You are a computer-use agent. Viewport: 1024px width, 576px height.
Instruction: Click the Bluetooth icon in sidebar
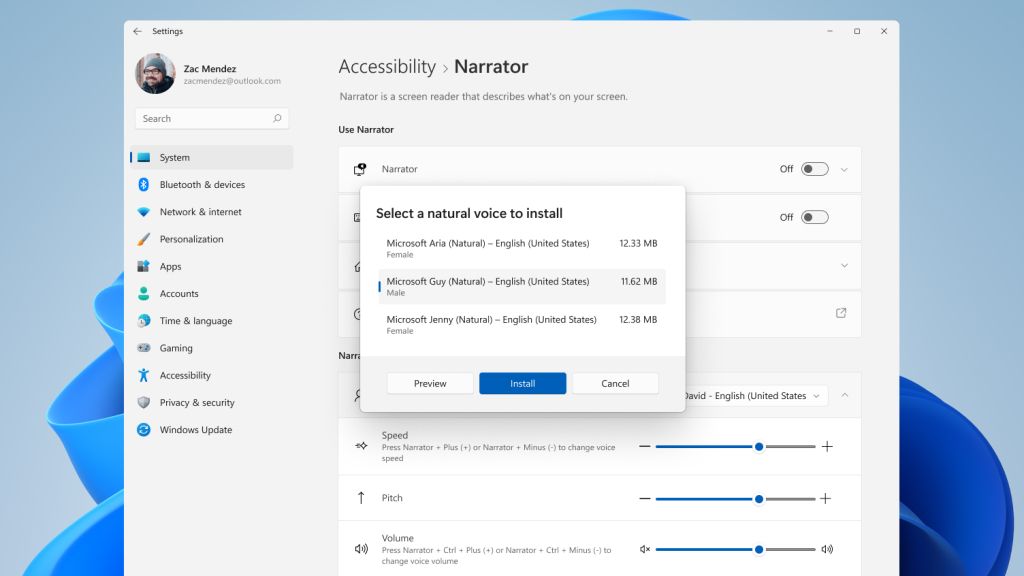[x=144, y=185]
